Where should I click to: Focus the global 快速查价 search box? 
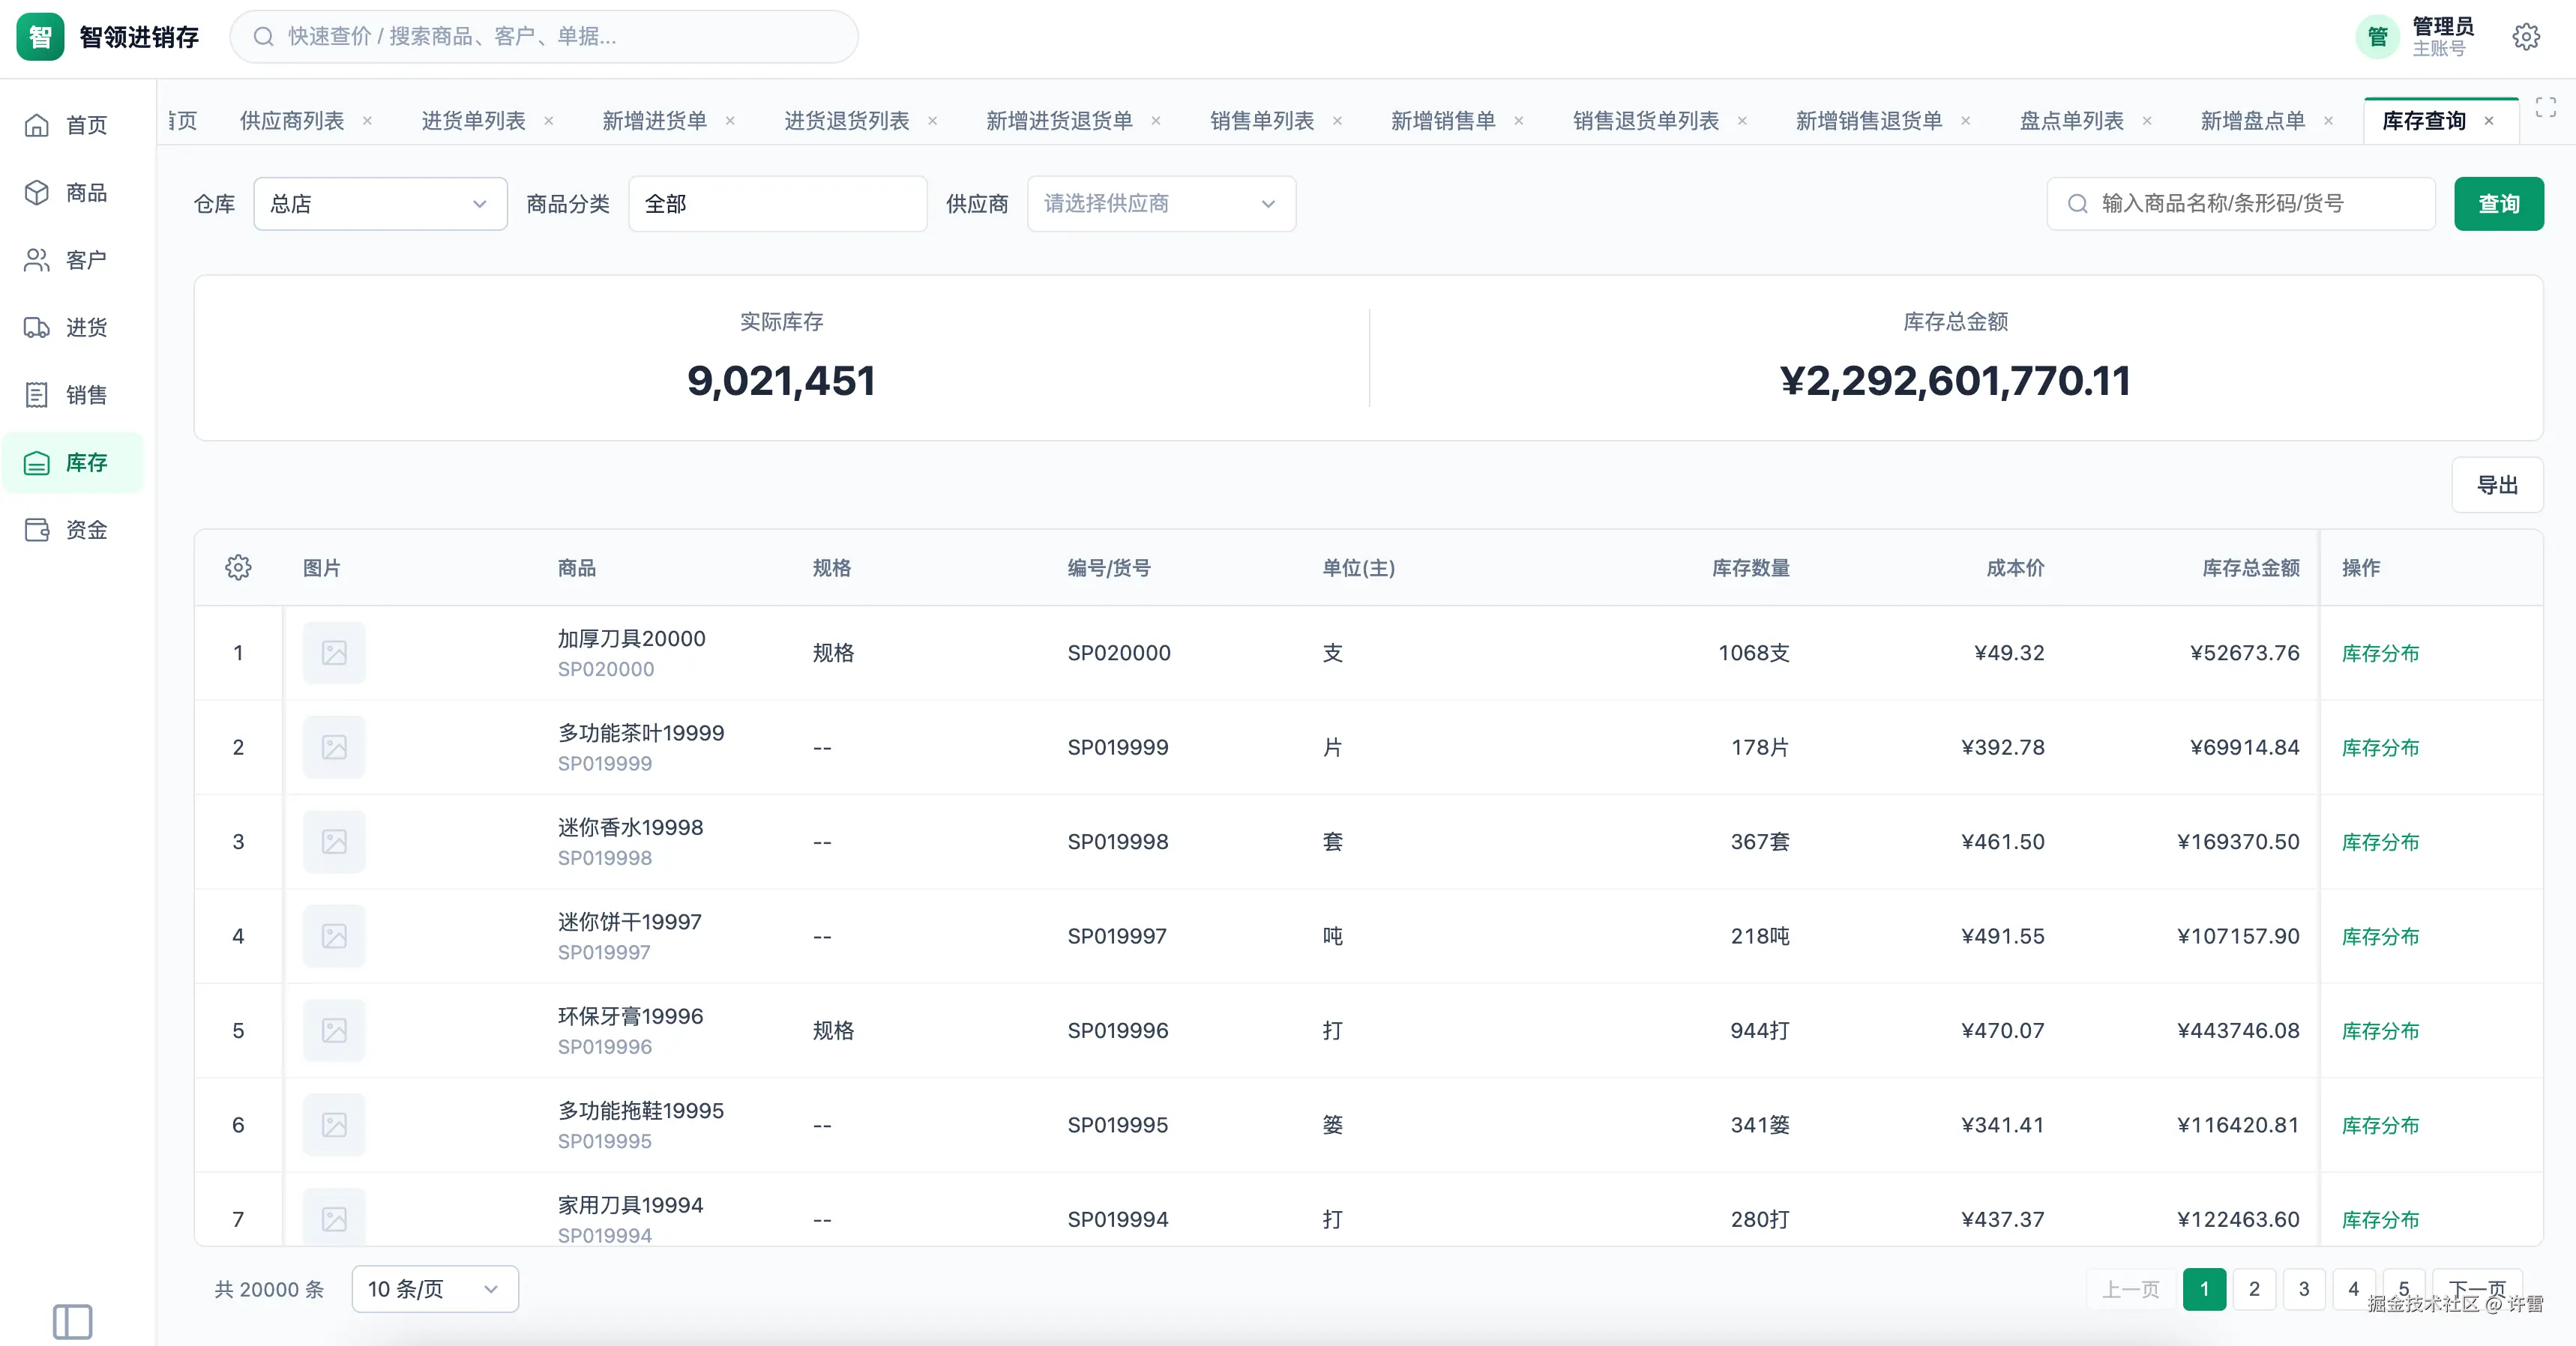(x=544, y=37)
